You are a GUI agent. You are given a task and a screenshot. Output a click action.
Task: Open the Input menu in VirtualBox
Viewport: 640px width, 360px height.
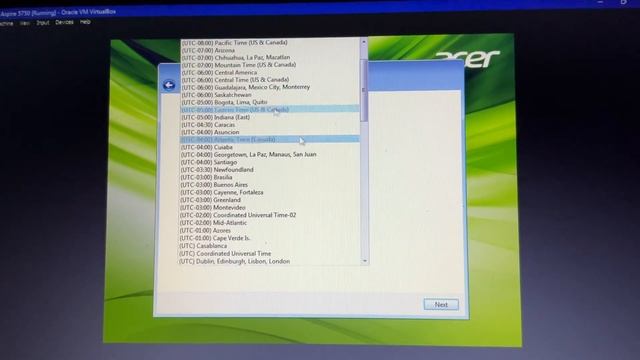[x=43, y=22]
